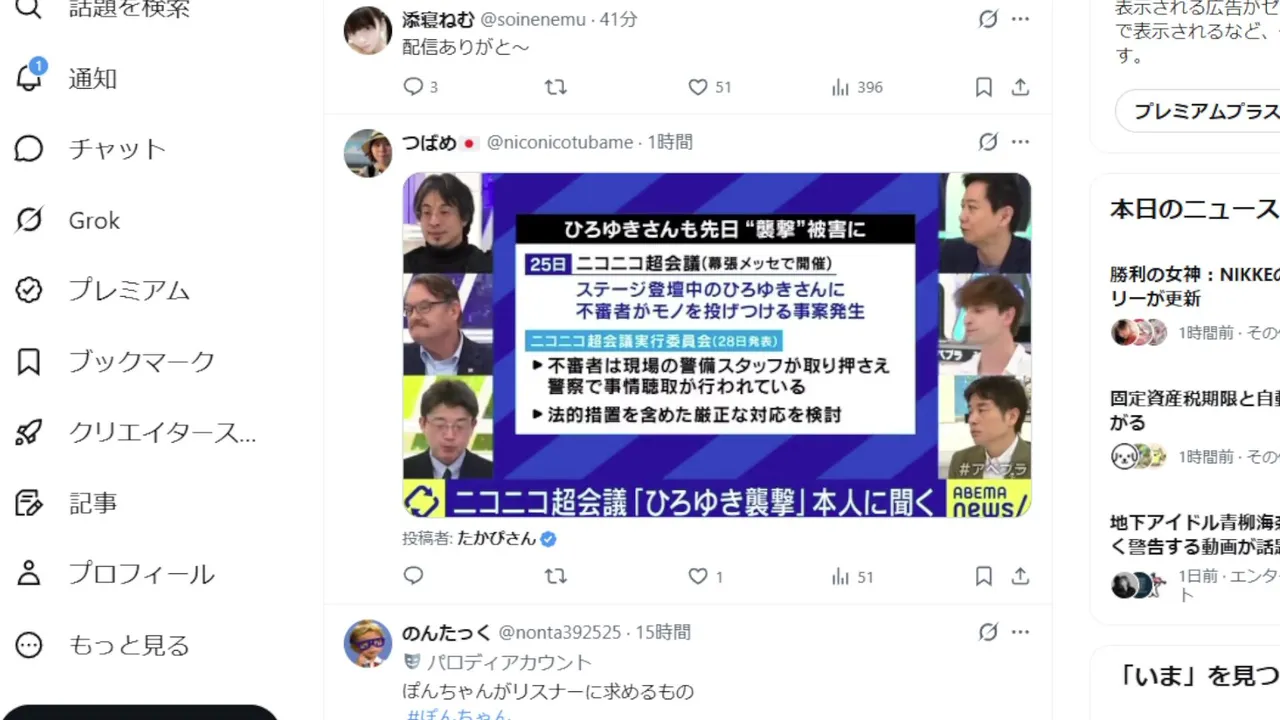Open Grok from the left sidebar
The image size is (1280, 720).
coord(68,220)
